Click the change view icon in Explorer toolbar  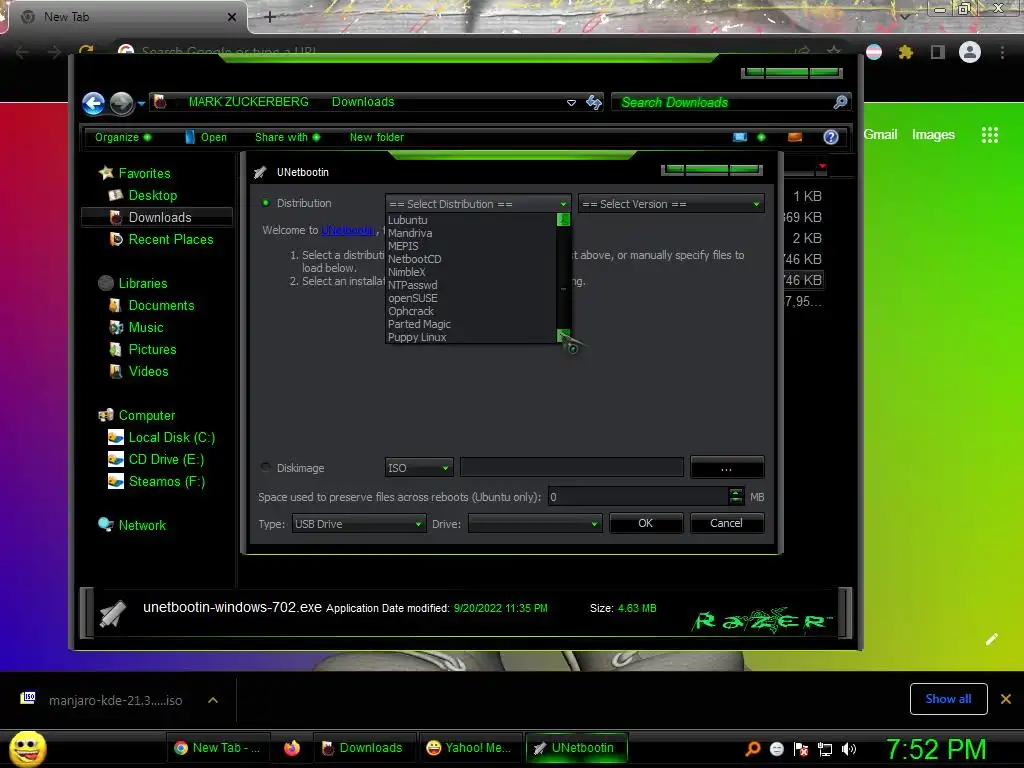[740, 136]
